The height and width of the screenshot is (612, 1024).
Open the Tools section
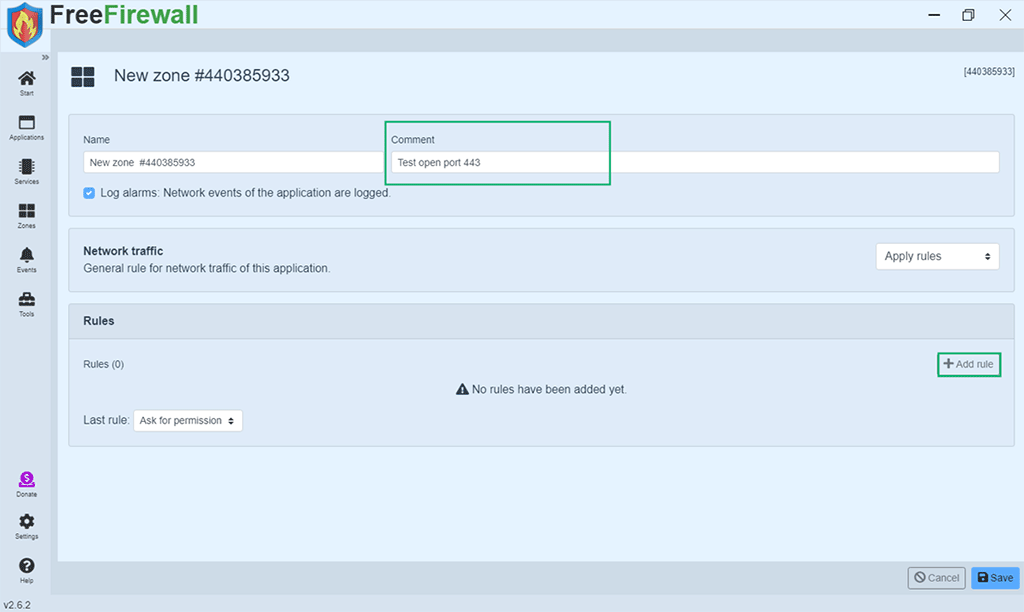pyautogui.click(x=26, y=301)
